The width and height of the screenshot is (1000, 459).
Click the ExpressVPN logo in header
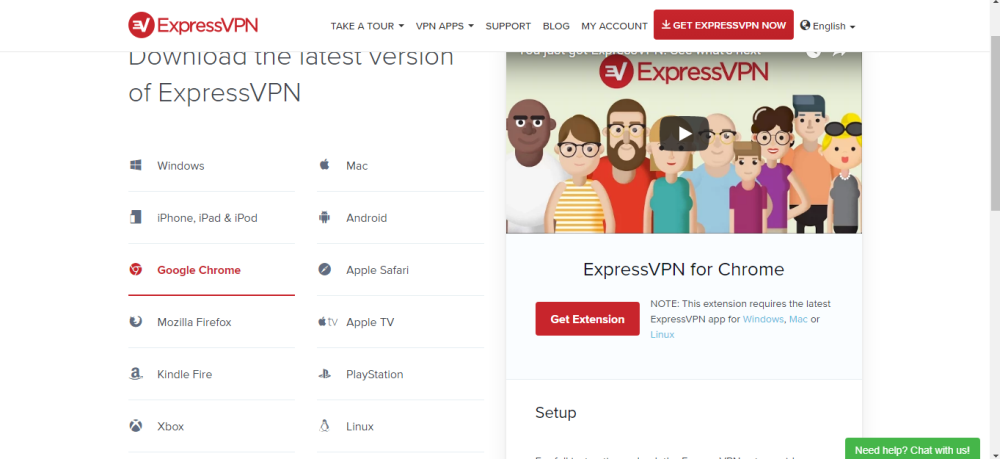tap(193, 25)
